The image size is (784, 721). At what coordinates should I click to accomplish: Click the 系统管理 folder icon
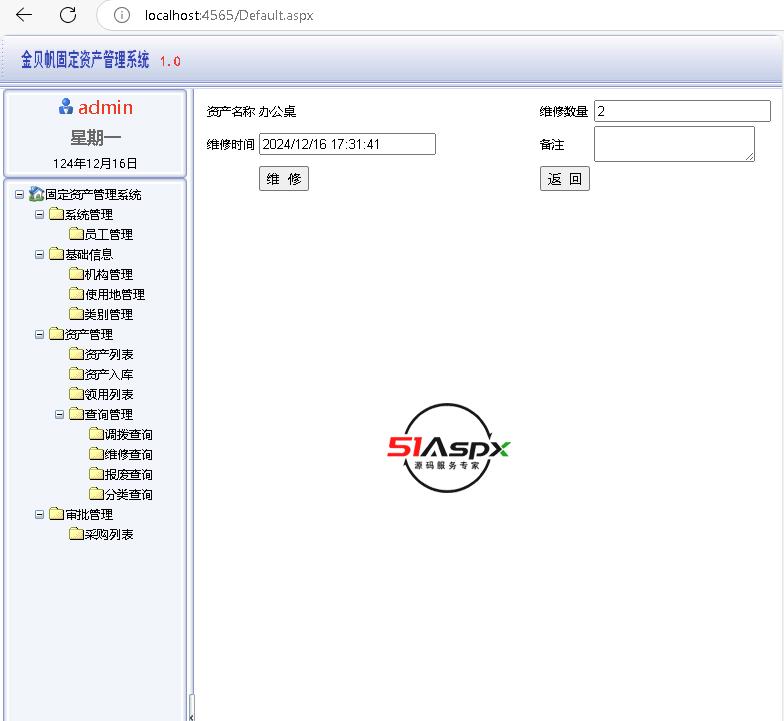coord(56,214)
